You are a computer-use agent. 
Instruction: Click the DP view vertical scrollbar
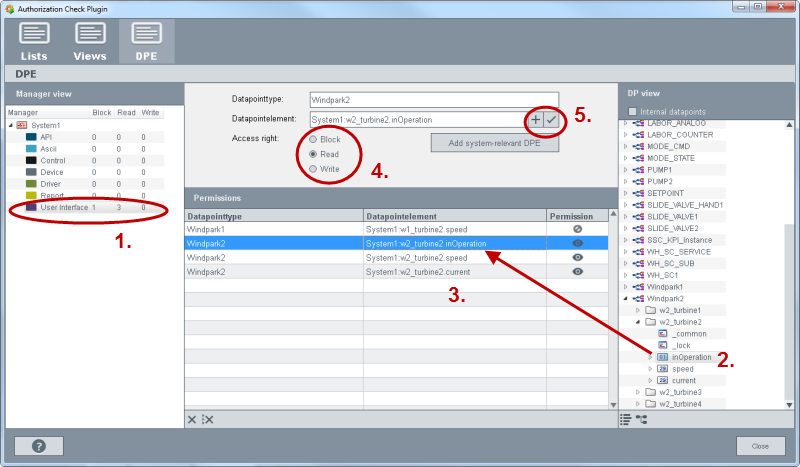click(789, 300)
